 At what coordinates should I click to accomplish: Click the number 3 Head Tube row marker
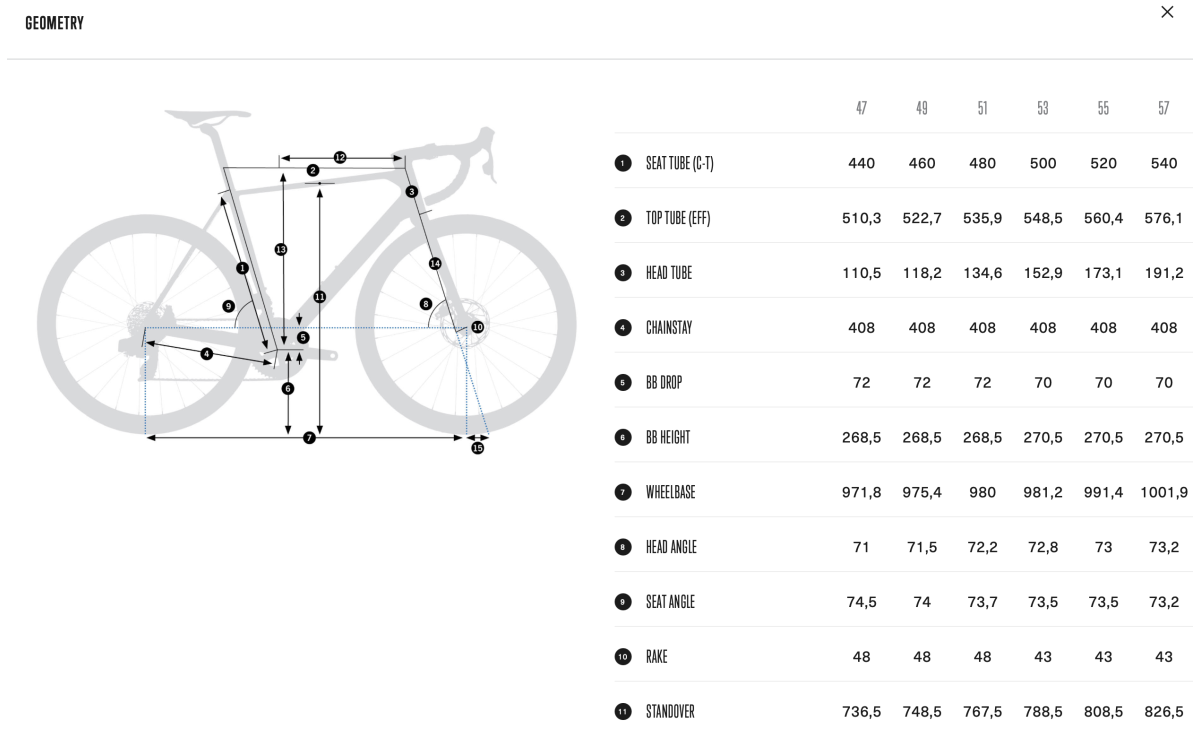click(x=623, y=273)
